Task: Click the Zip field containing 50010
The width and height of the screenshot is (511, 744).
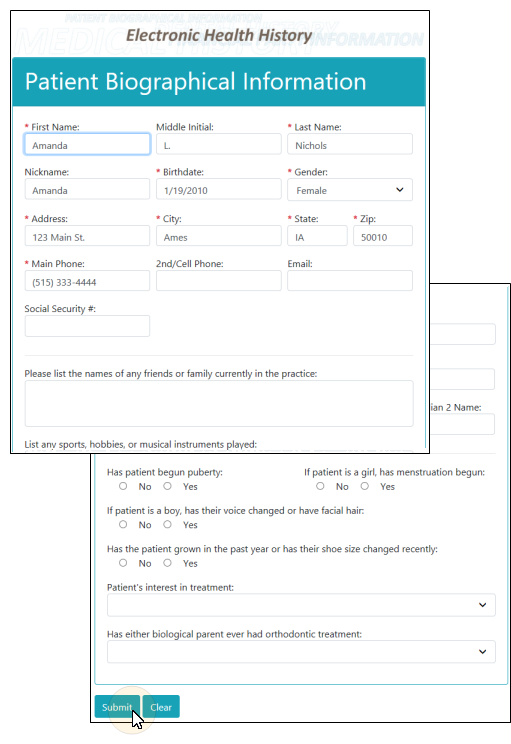Action: coord(382,236)
